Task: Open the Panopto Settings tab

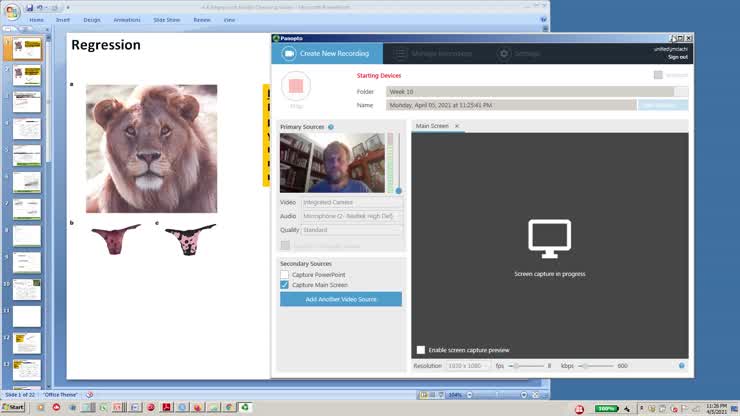Action: [x=519, y=54]
